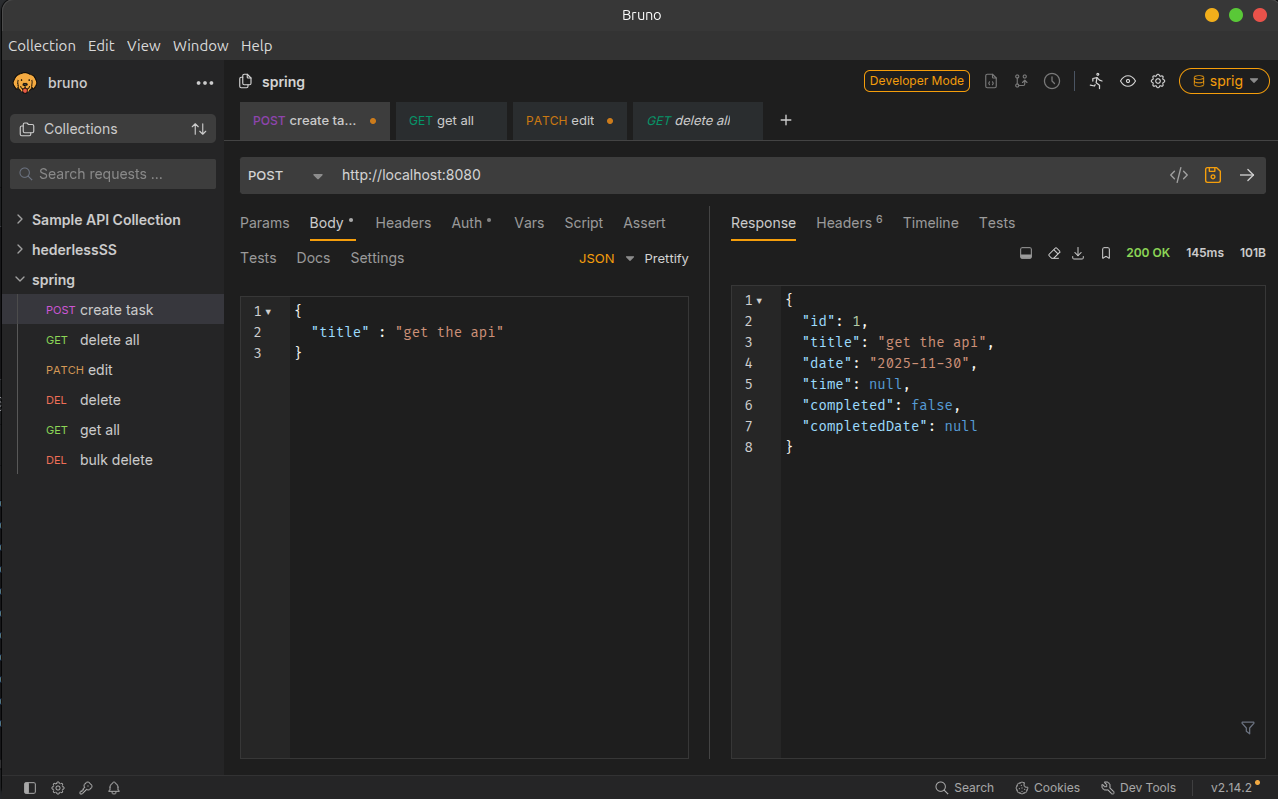Click the URL field http://localhost:8080
1278x799 pixels.
[750, 175]
